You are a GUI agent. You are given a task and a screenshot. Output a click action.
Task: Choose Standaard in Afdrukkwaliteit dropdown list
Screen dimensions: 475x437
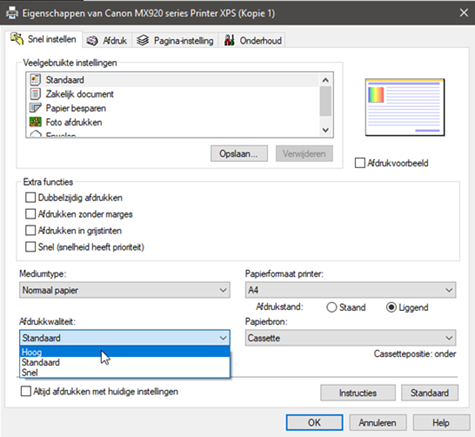click(125, 362)
